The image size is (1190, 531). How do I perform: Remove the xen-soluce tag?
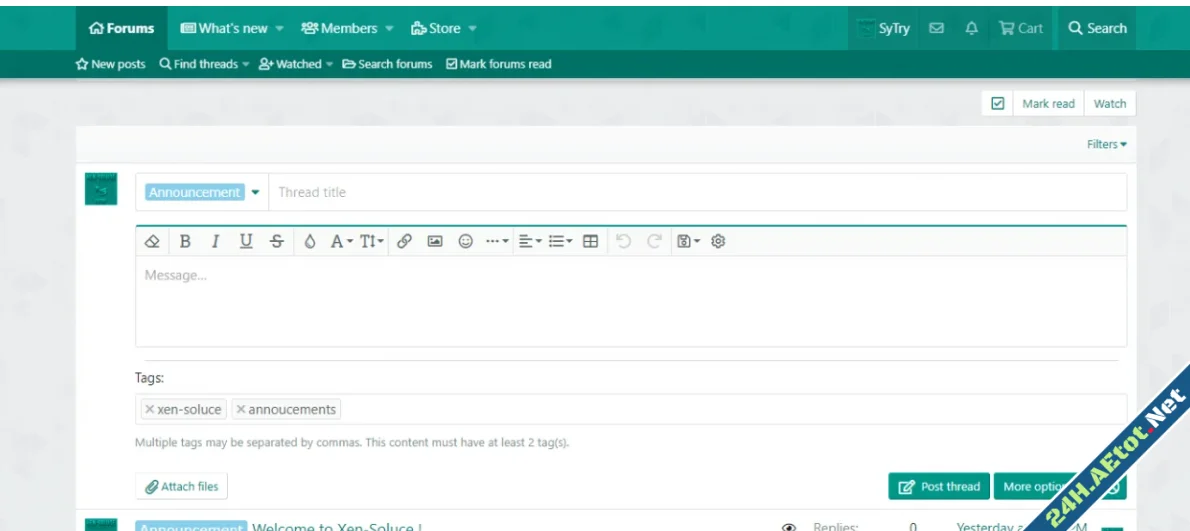point(150,409)
